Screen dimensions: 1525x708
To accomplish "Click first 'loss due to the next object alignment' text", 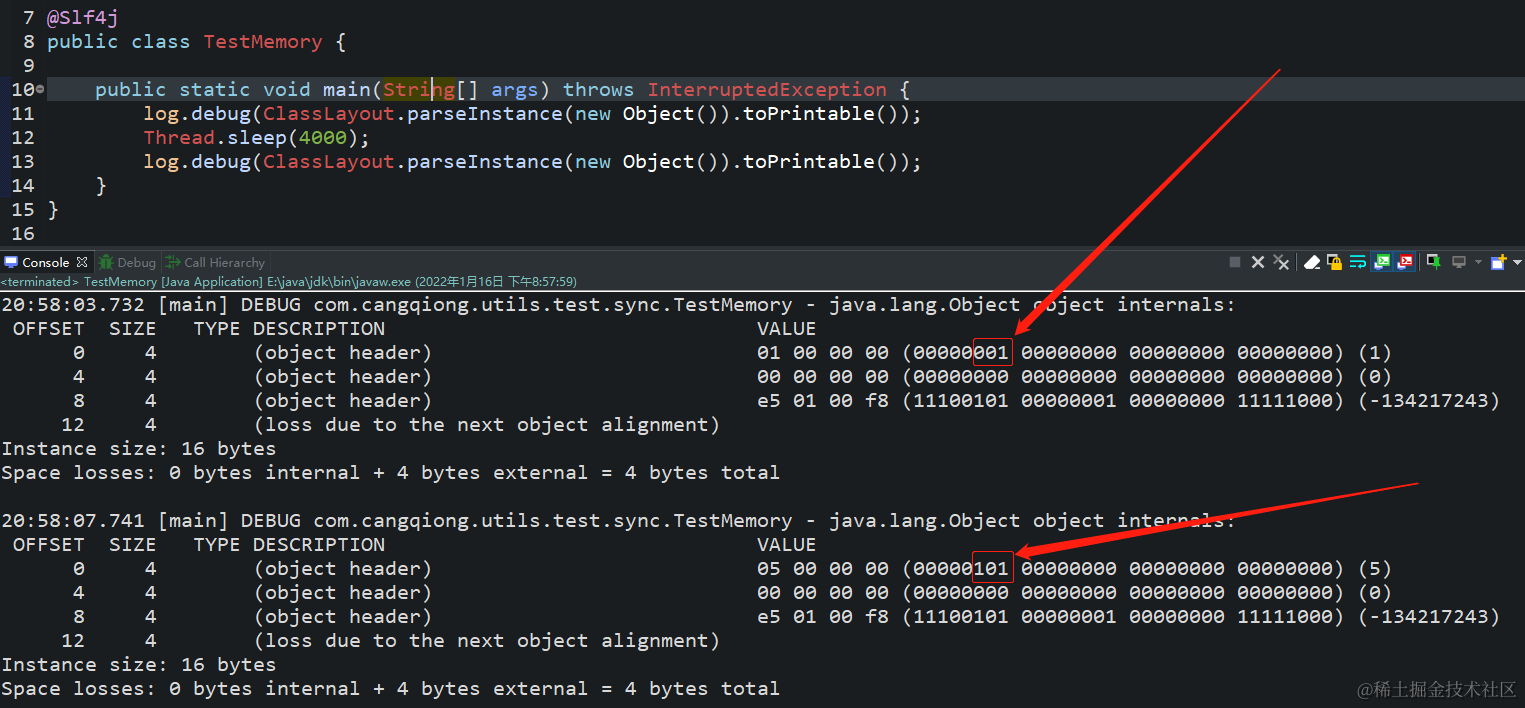I will click(x=487, y=425).
